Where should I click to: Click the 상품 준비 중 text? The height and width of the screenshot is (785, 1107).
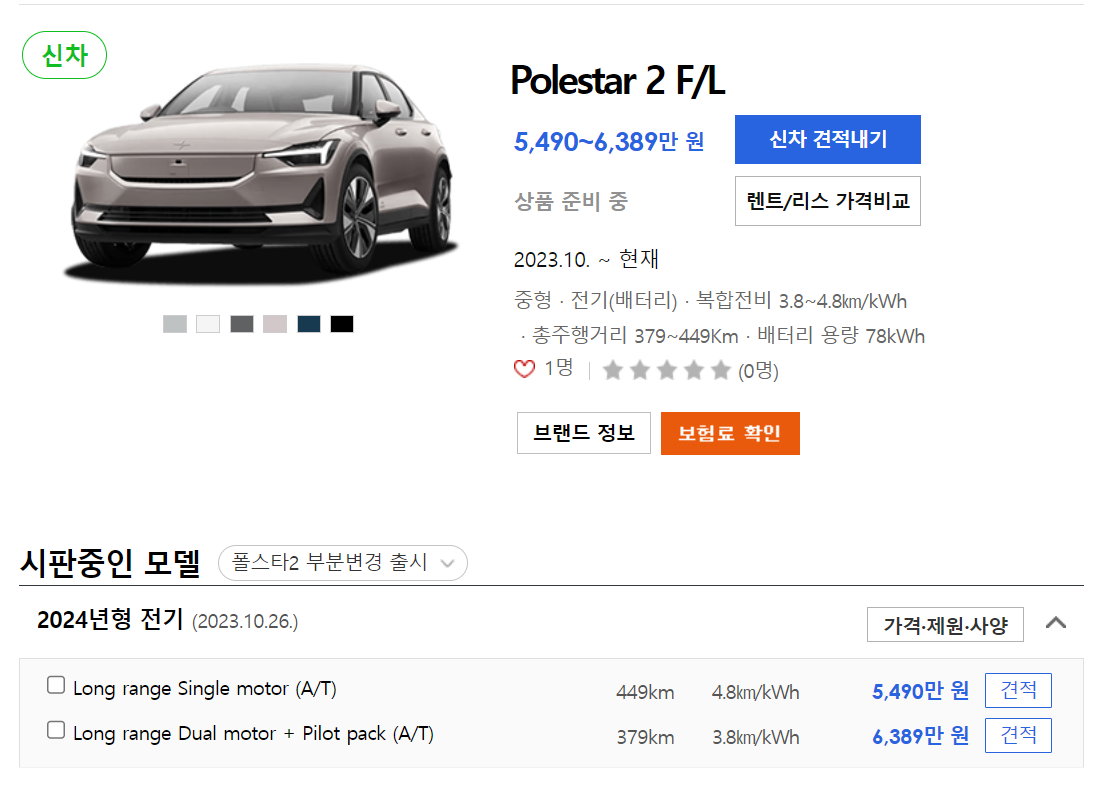tap(570, 201)
